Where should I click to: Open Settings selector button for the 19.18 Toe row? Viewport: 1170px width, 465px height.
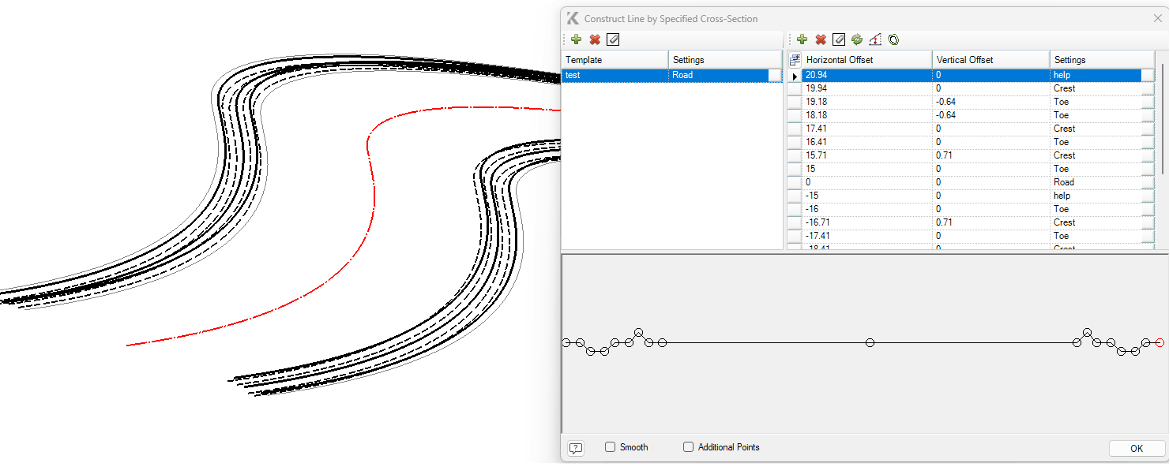1148,102
